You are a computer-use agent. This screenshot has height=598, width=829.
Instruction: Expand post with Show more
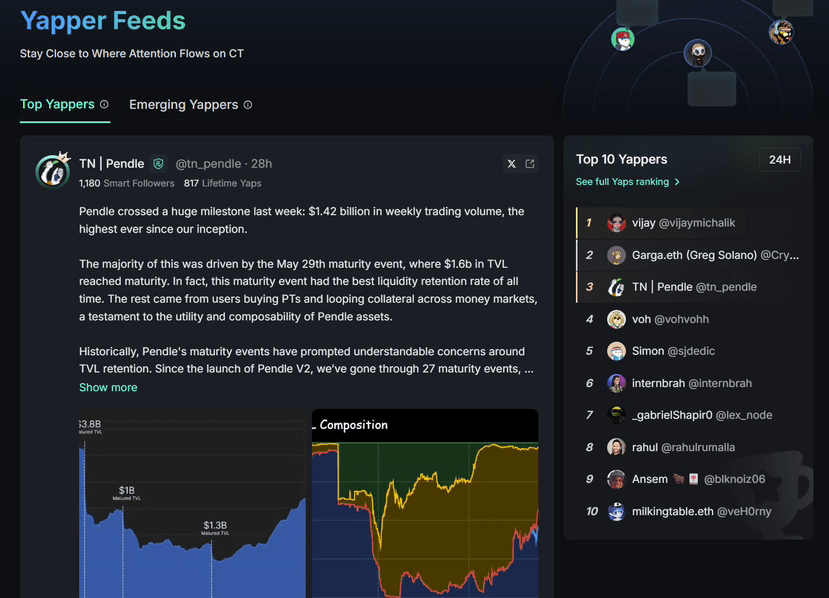click(x=108, y=388)
